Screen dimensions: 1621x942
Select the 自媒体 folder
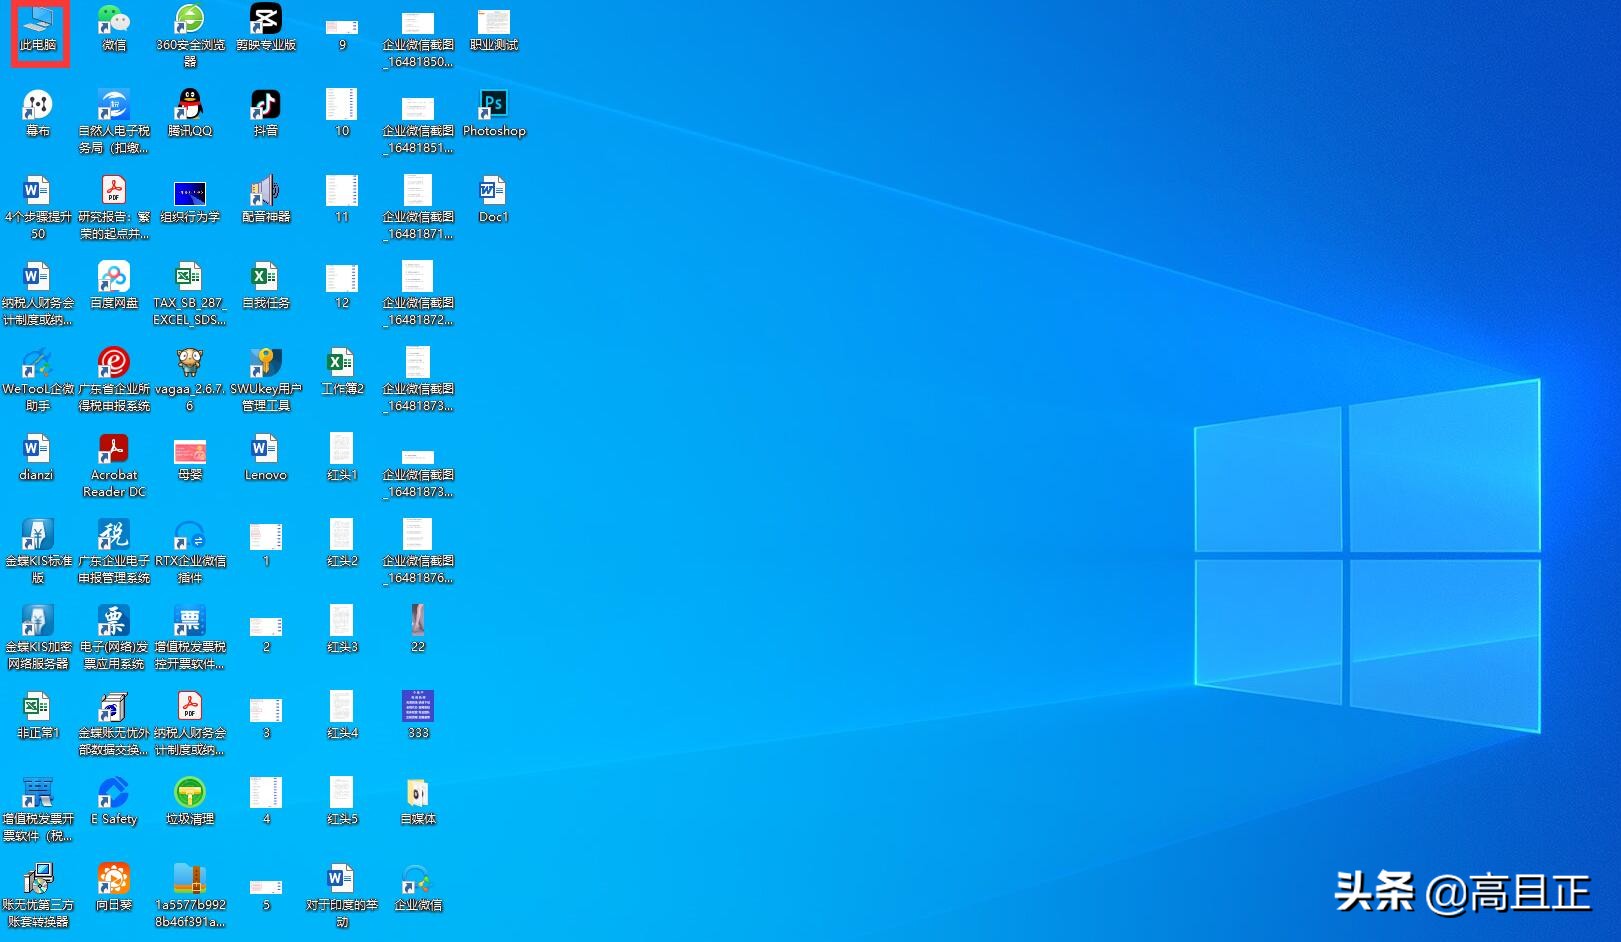418,801
